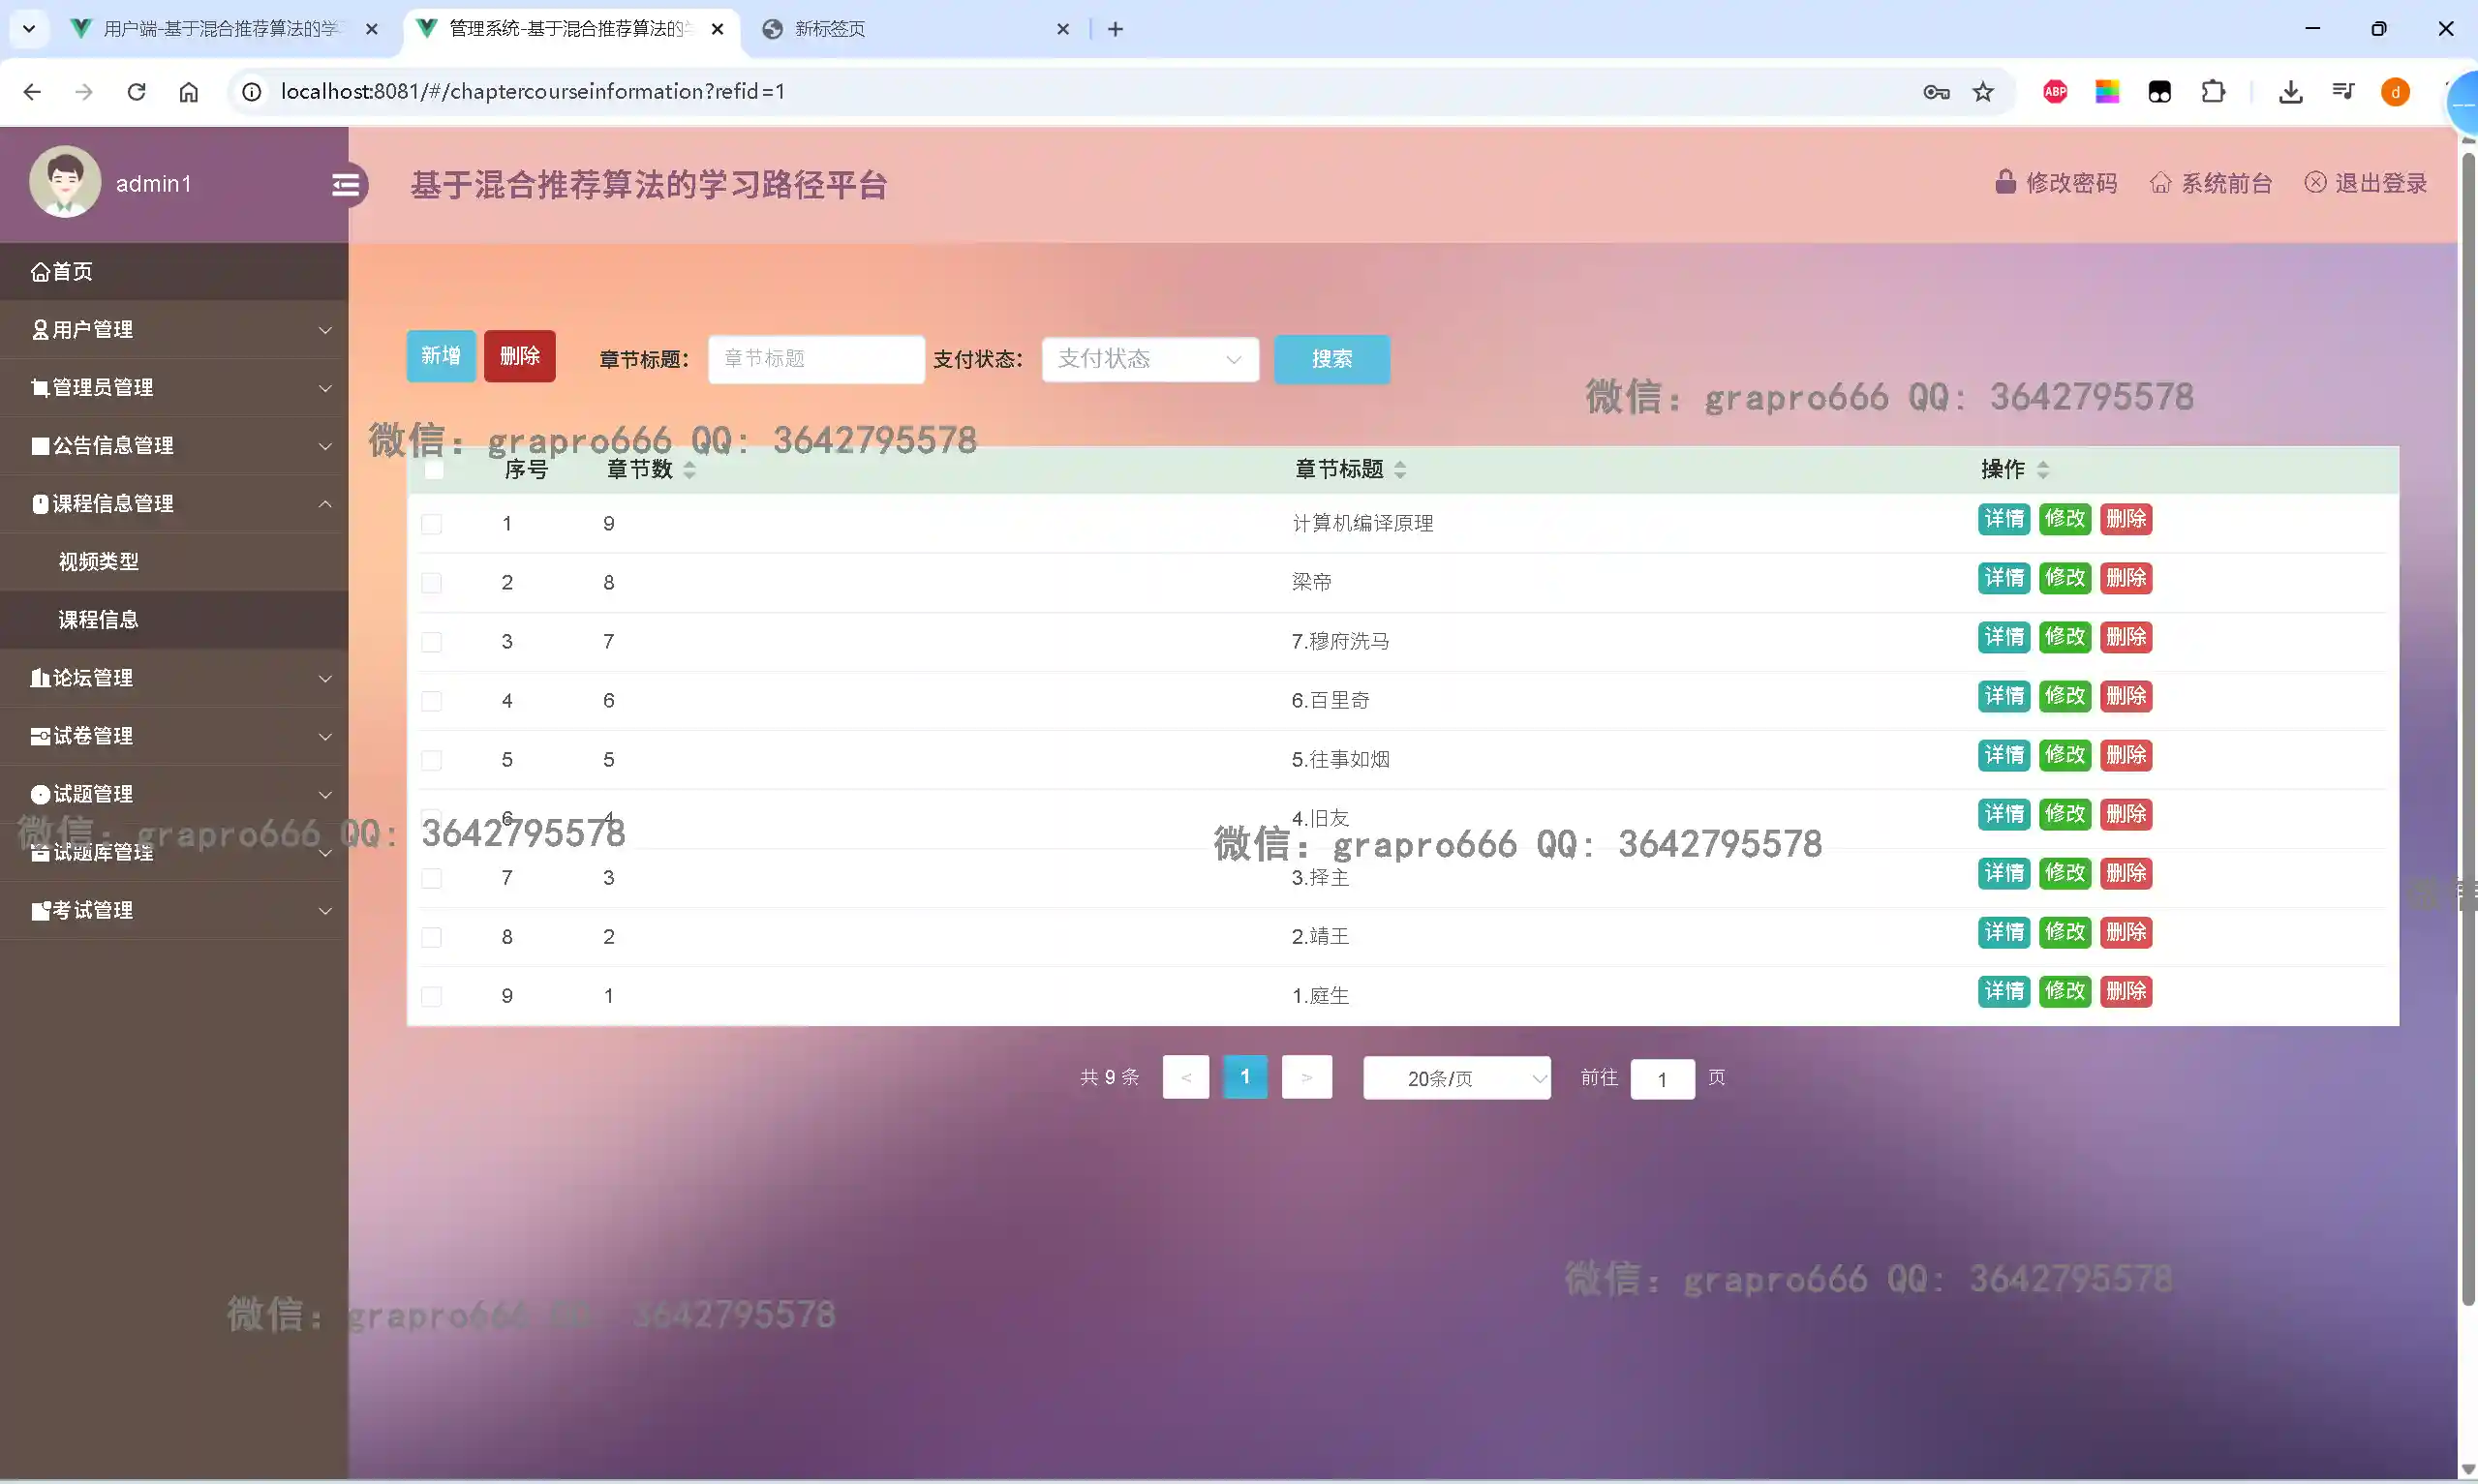Viewport: 2478px width, 1484px height.
Task: Toggle the select-all header checkbox
Action: (x=434, y=469)
